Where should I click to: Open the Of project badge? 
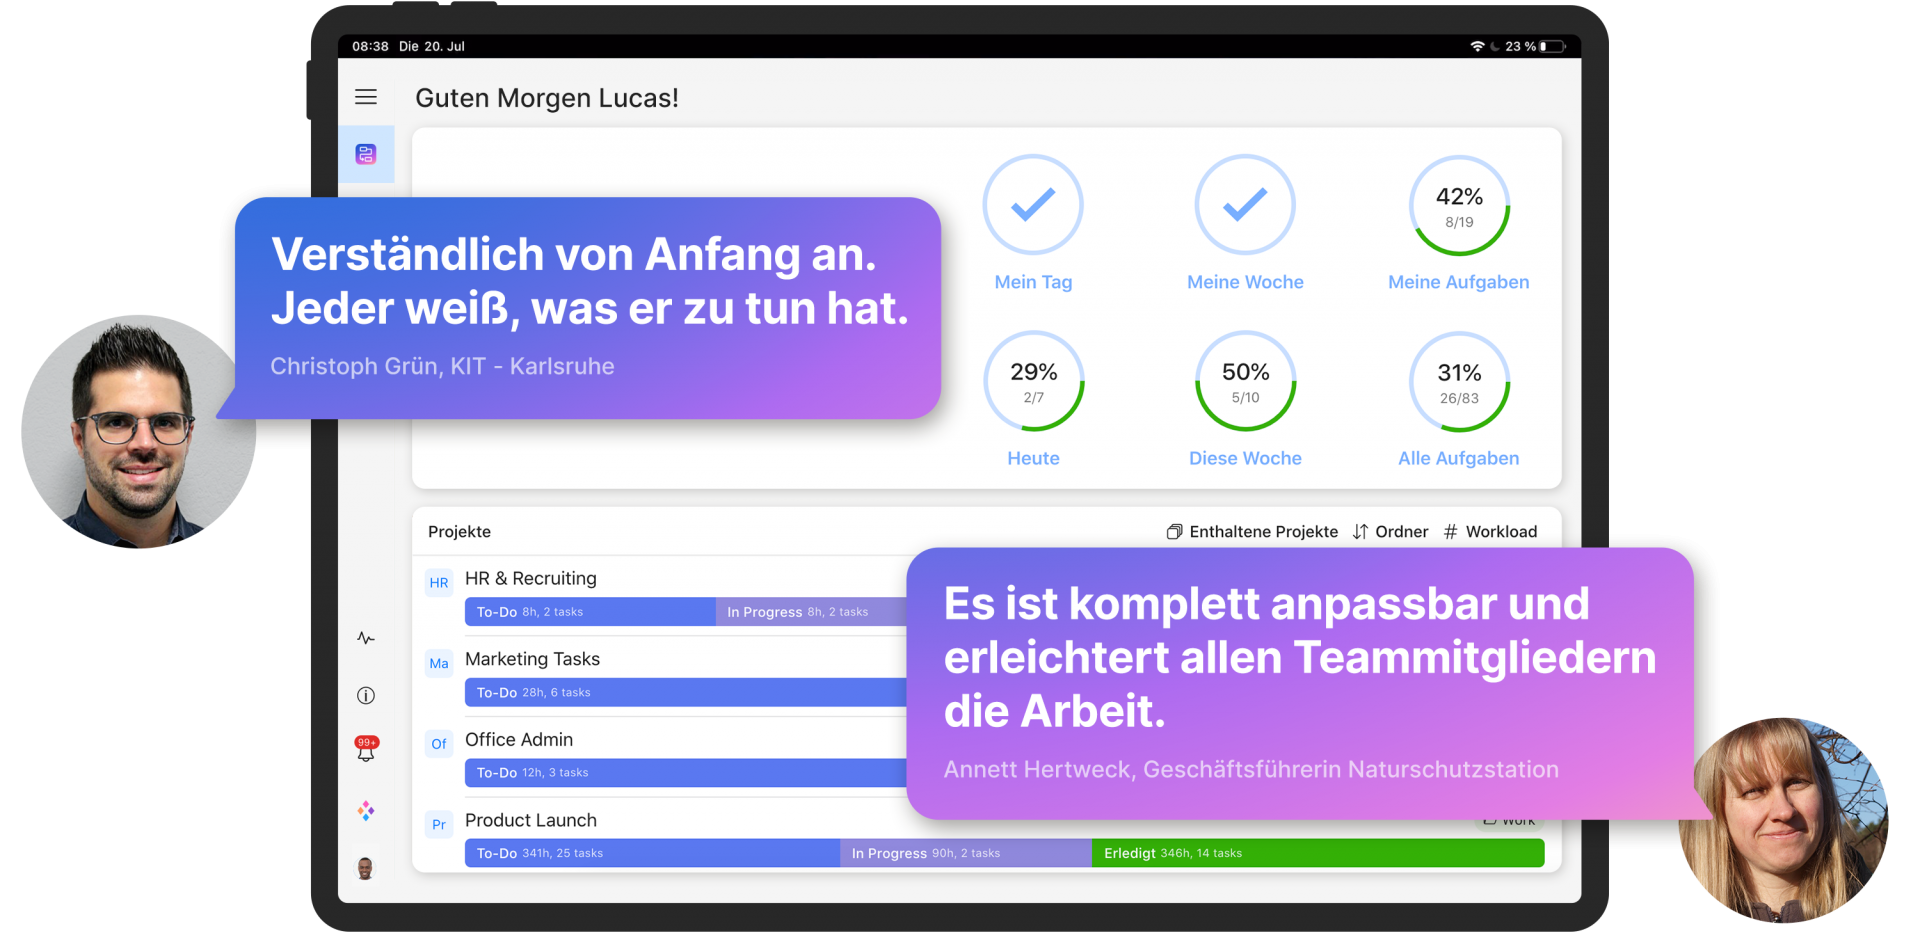[439, 744]
